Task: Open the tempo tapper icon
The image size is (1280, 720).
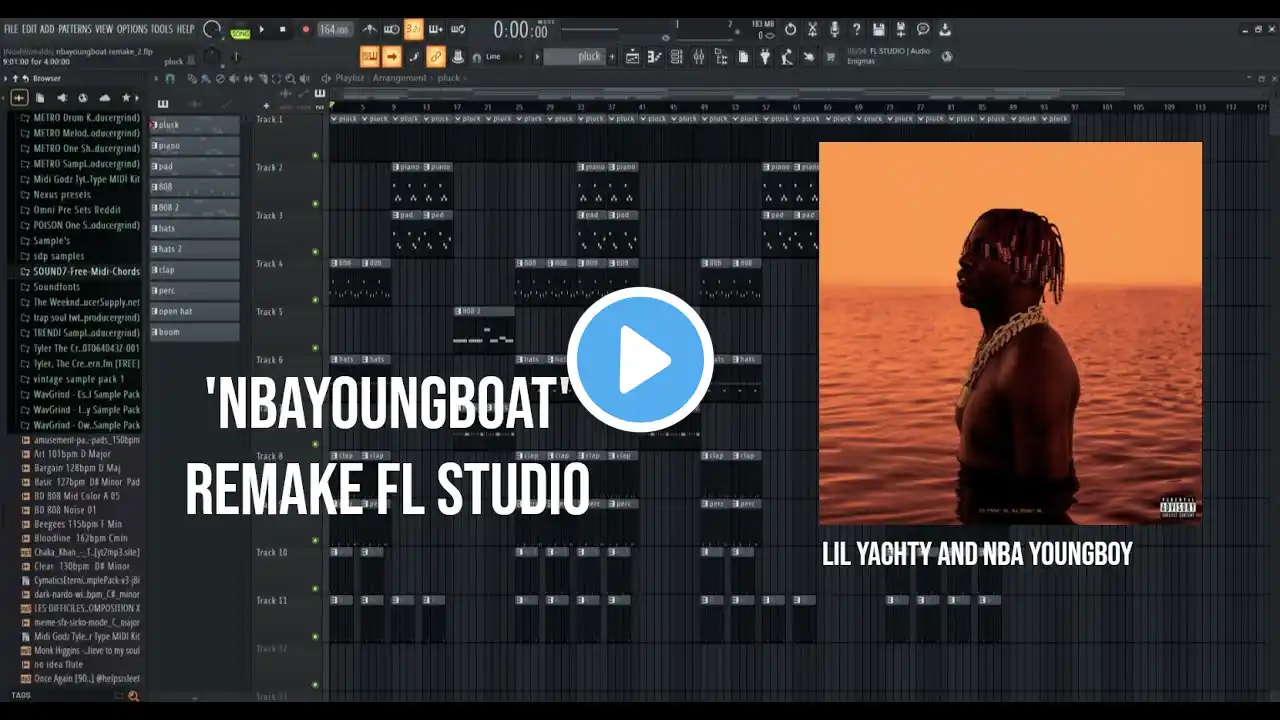Action: 786,57
